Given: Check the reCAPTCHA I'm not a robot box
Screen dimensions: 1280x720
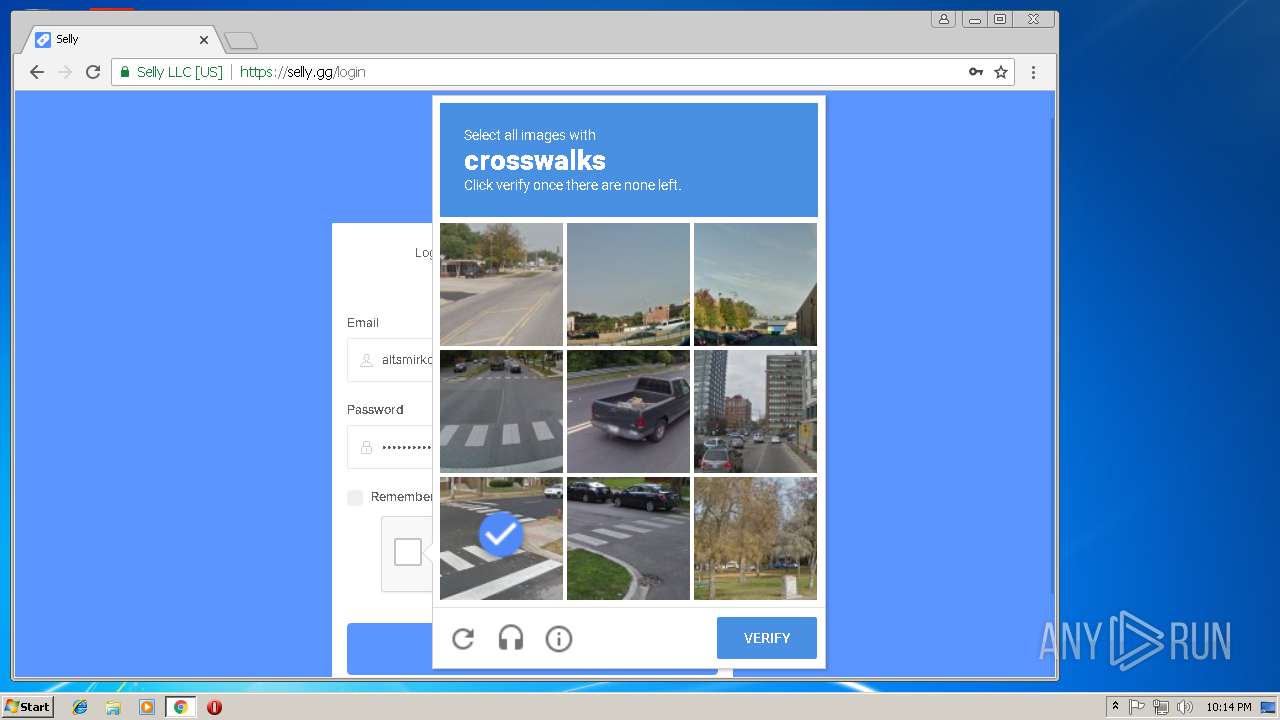Looking at the screenshot, I should point(408,552).
